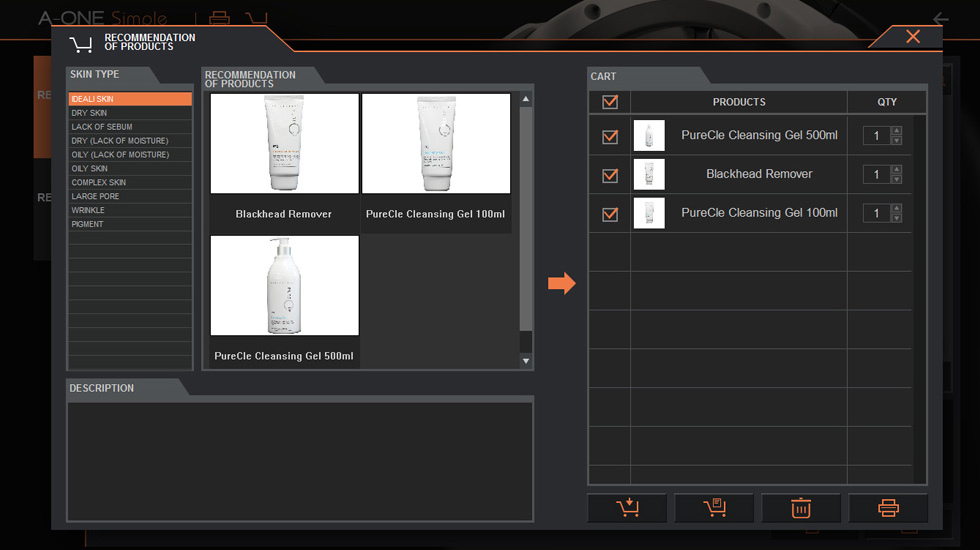Click the PRODUCTS column header in the cart

coord(739,102)
